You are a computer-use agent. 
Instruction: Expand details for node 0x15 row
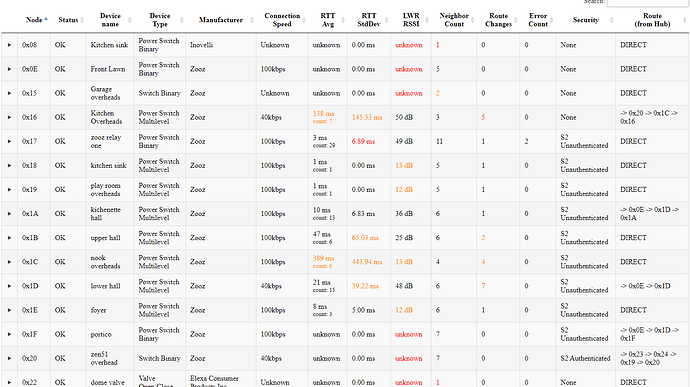point(9,93)
